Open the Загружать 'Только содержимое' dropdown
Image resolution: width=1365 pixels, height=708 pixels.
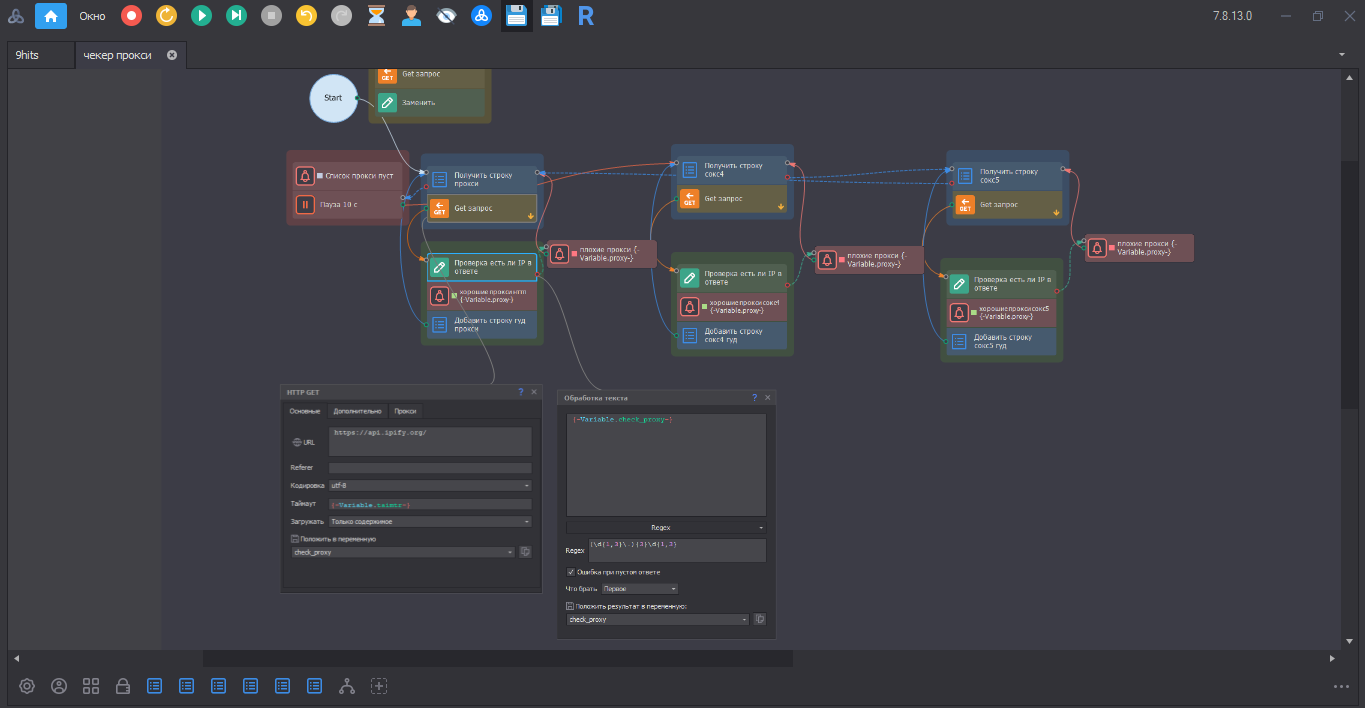click(430, 521)
